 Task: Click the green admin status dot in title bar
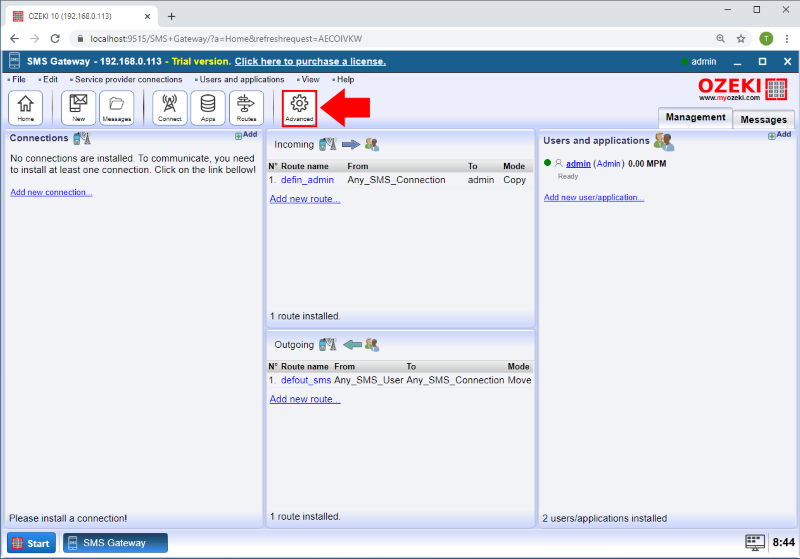pyautogui.click(x=684, y=62)
